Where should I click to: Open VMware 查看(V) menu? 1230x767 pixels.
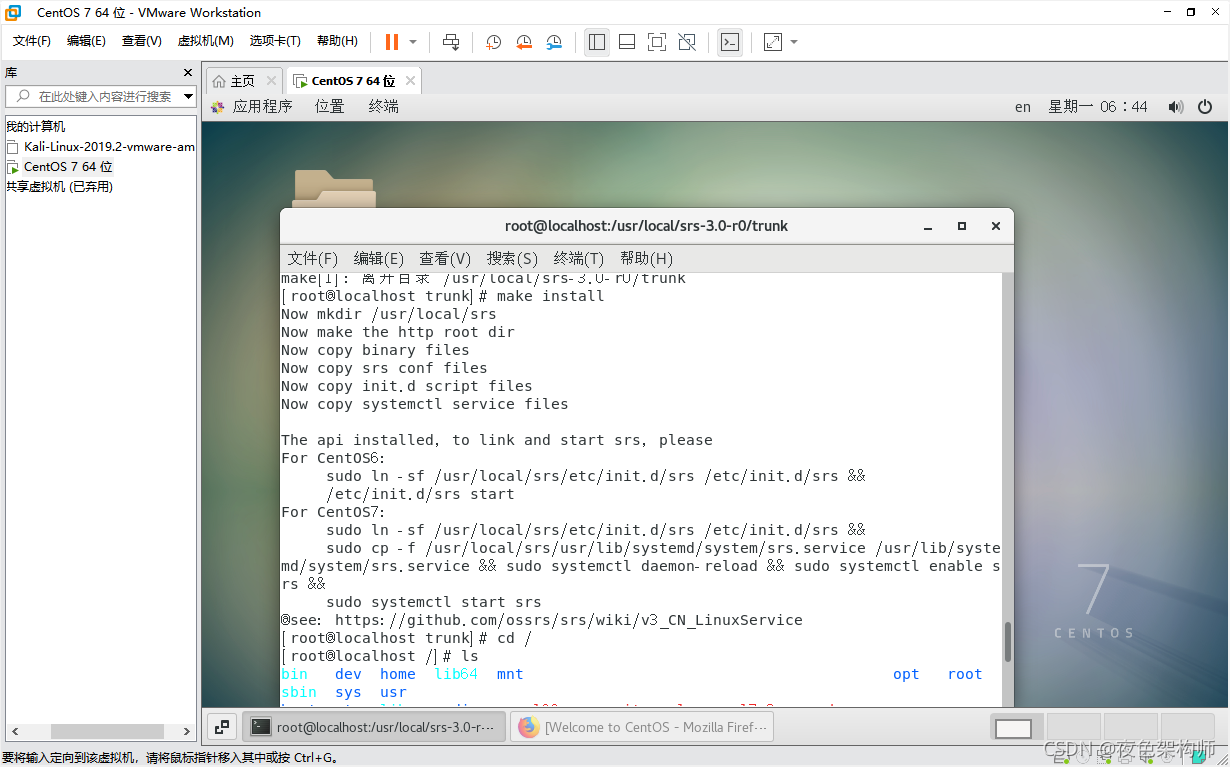pos(141,41)
